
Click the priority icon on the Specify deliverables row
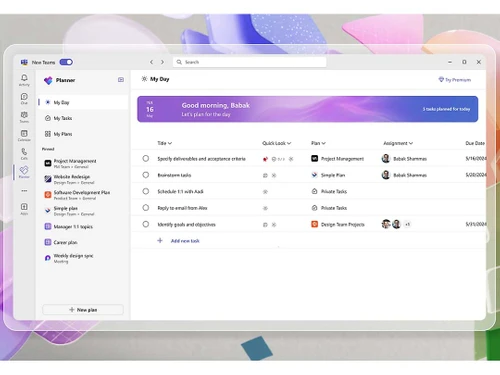tap(265, 159)
